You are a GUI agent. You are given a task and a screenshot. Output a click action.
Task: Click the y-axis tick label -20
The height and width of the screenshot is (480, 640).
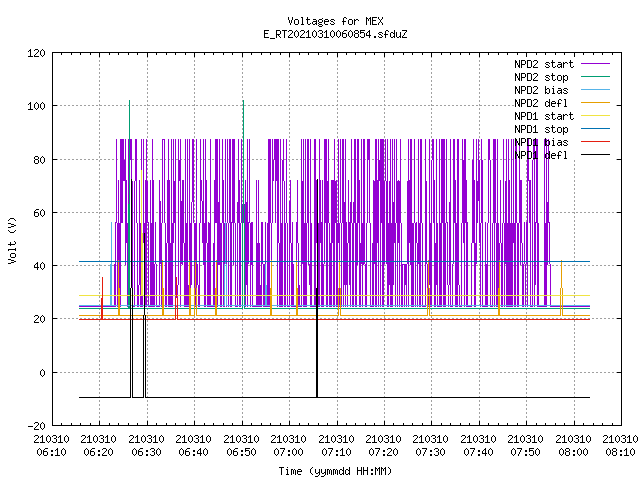pos(36,426)
